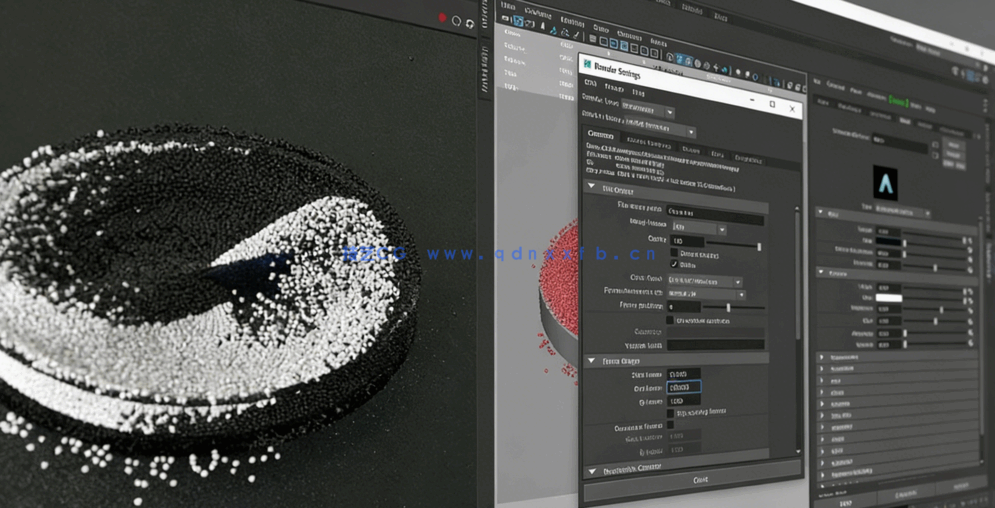Click the highlighted select tool icon in main toolbar
The image size is (995, 508).
(x=518, y=22)
